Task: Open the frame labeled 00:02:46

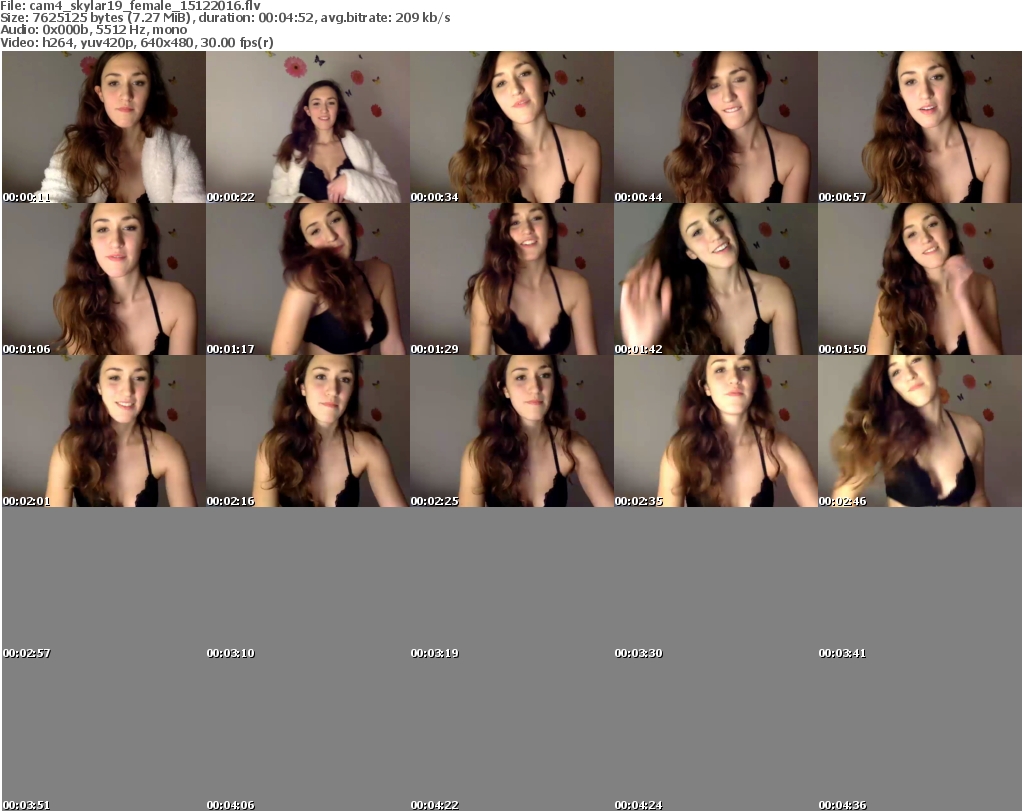Action: (x=919, y=431)
